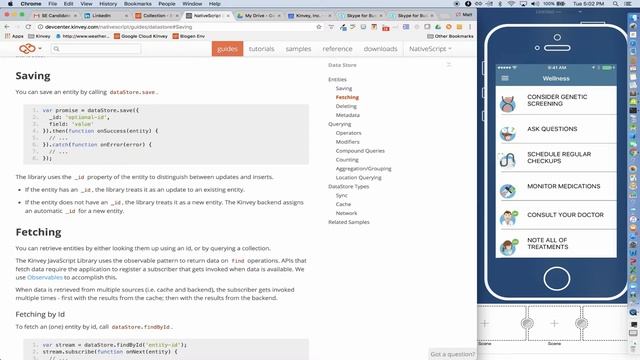
Task: Open the Google Cloud Kinvey bookmark
Action: tap(141, 36)
